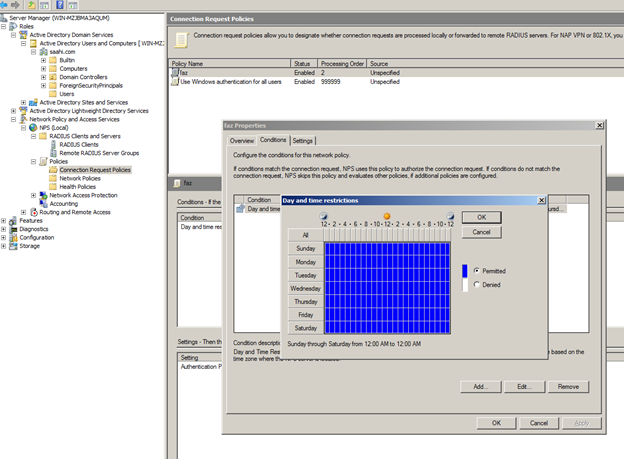This screenshot has height=459, width=624.
Task: Select the Network Access Protection icon
Action: 43,195
